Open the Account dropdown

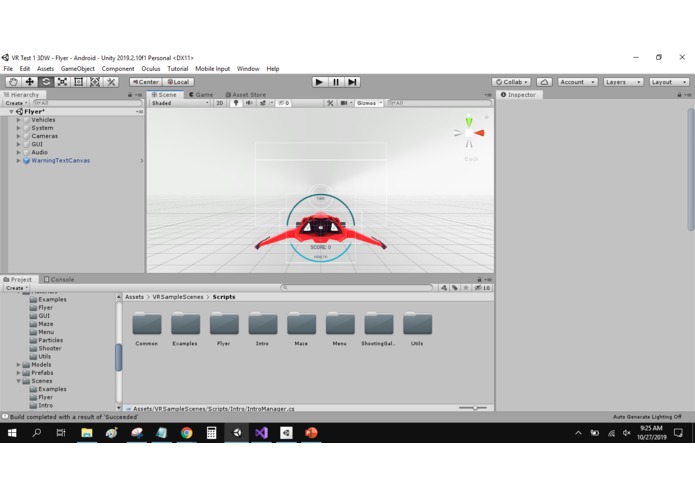pyautogui.click(x=578, y=82)
